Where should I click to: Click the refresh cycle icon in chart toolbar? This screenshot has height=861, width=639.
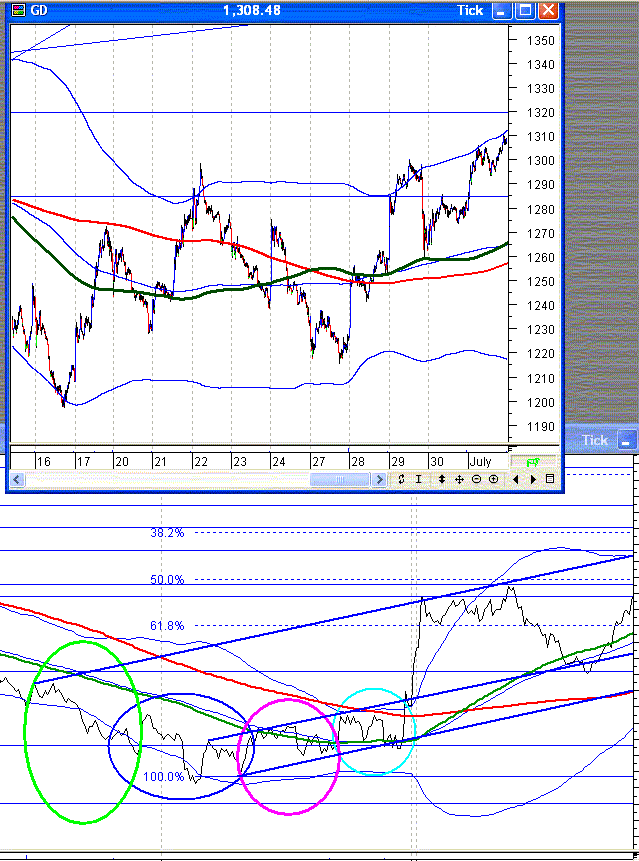[401, 479]
